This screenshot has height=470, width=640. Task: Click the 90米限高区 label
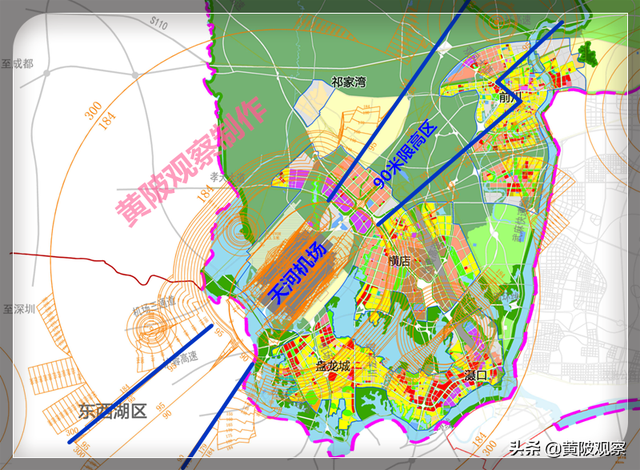click(x=405, y=155)
